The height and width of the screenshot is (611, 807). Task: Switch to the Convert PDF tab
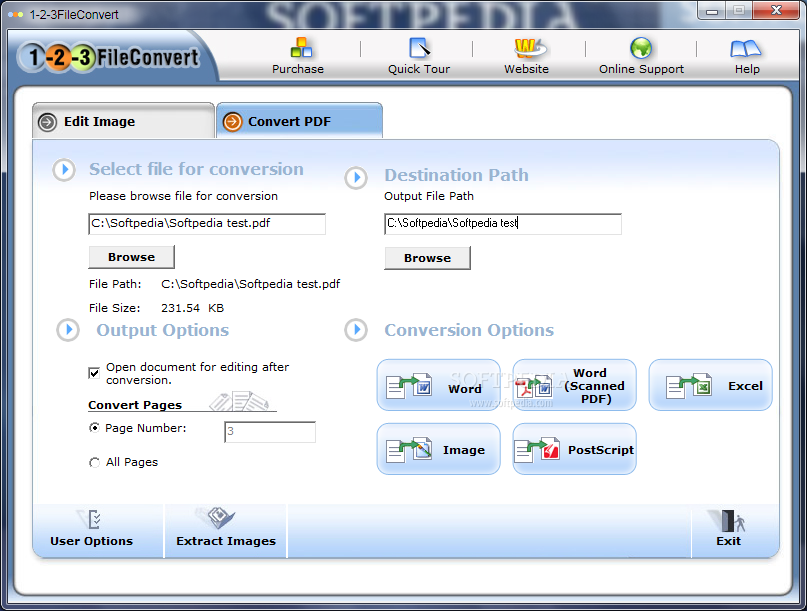tap(300, 121)
